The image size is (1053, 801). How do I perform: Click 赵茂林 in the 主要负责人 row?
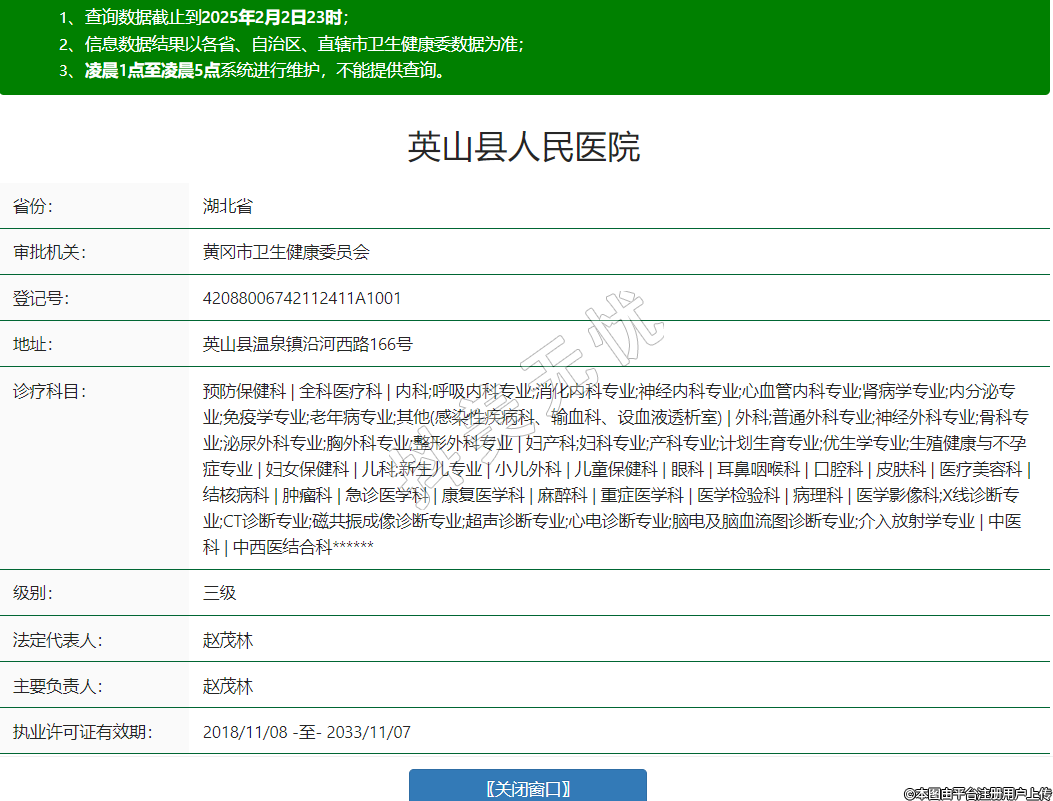tap(228, 686)
